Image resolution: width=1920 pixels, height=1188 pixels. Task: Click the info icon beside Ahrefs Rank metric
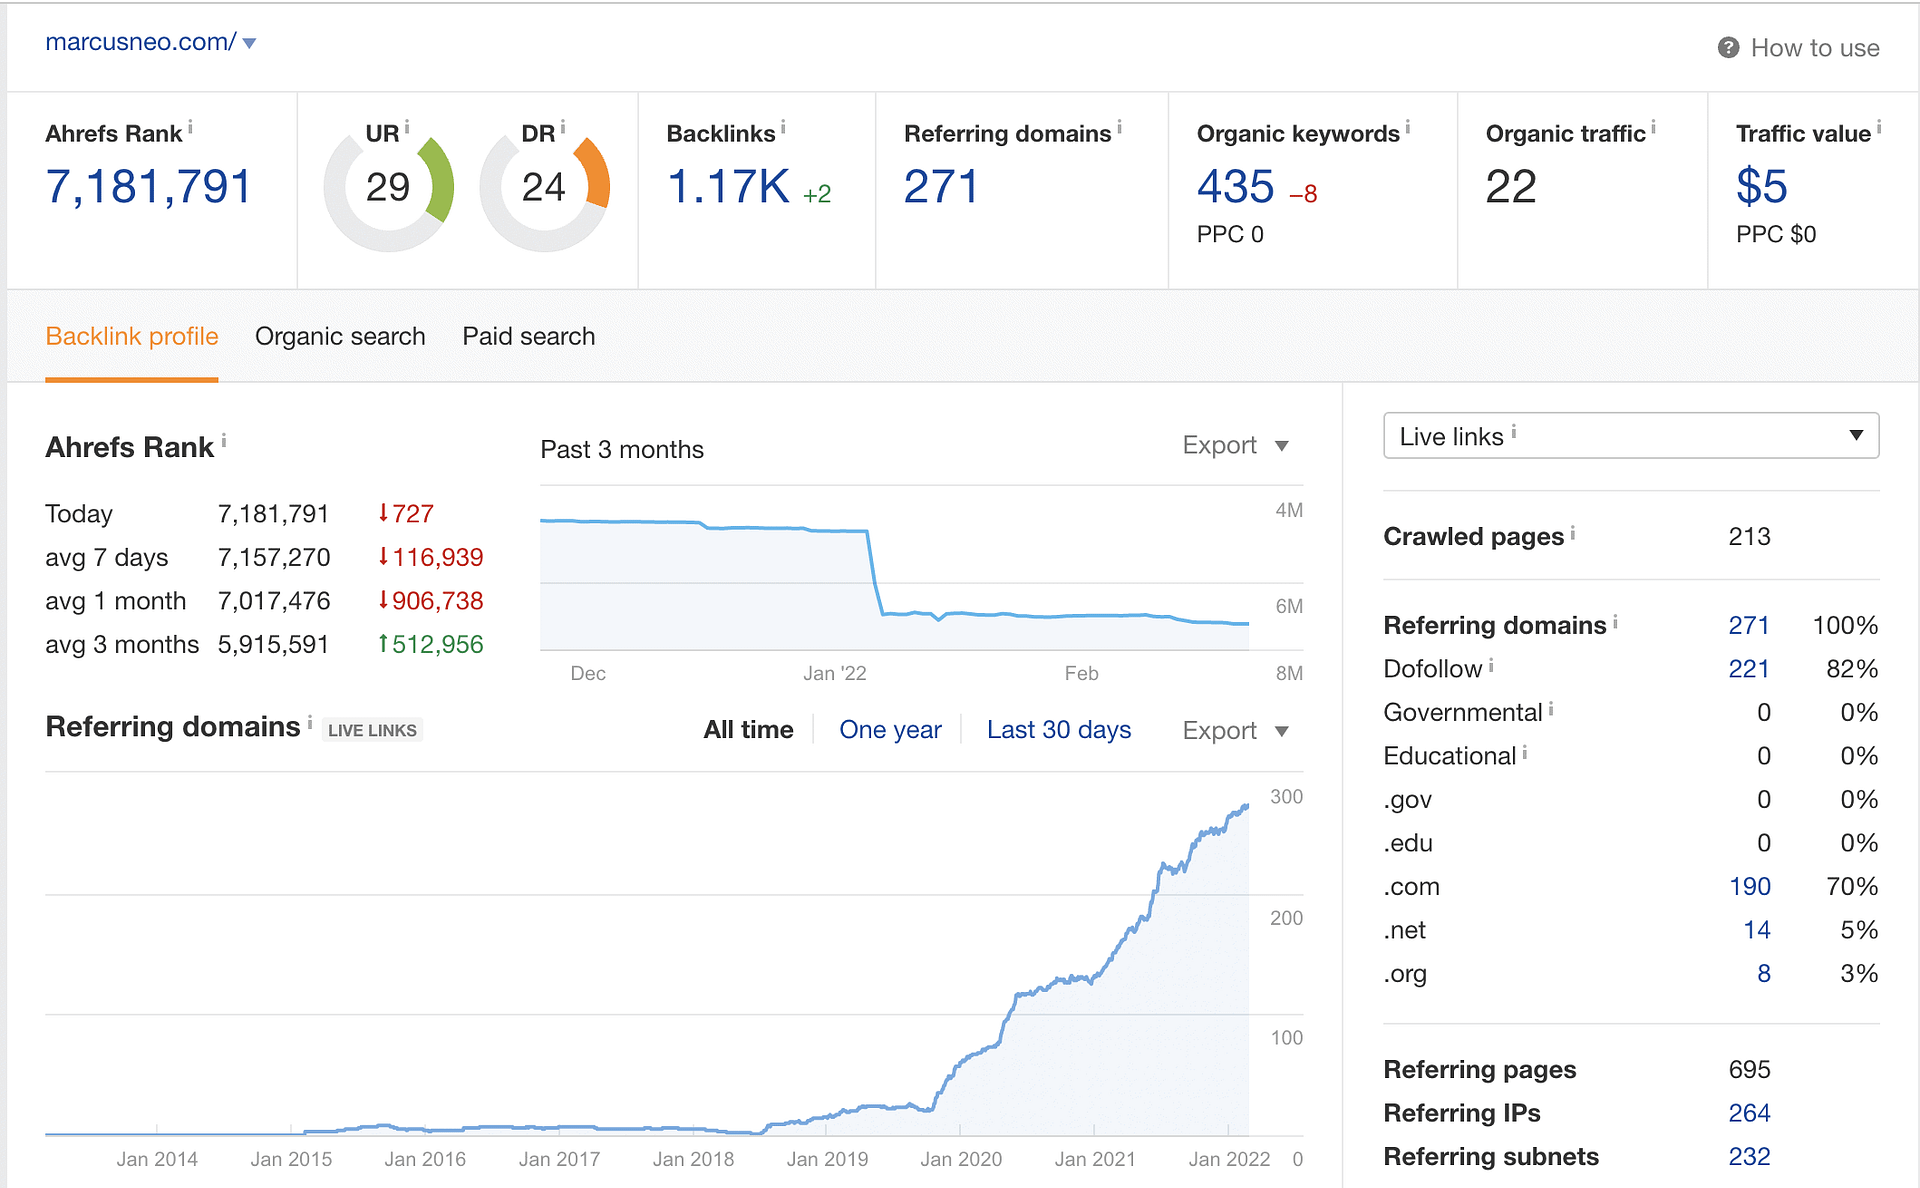[x=190, y=128]
